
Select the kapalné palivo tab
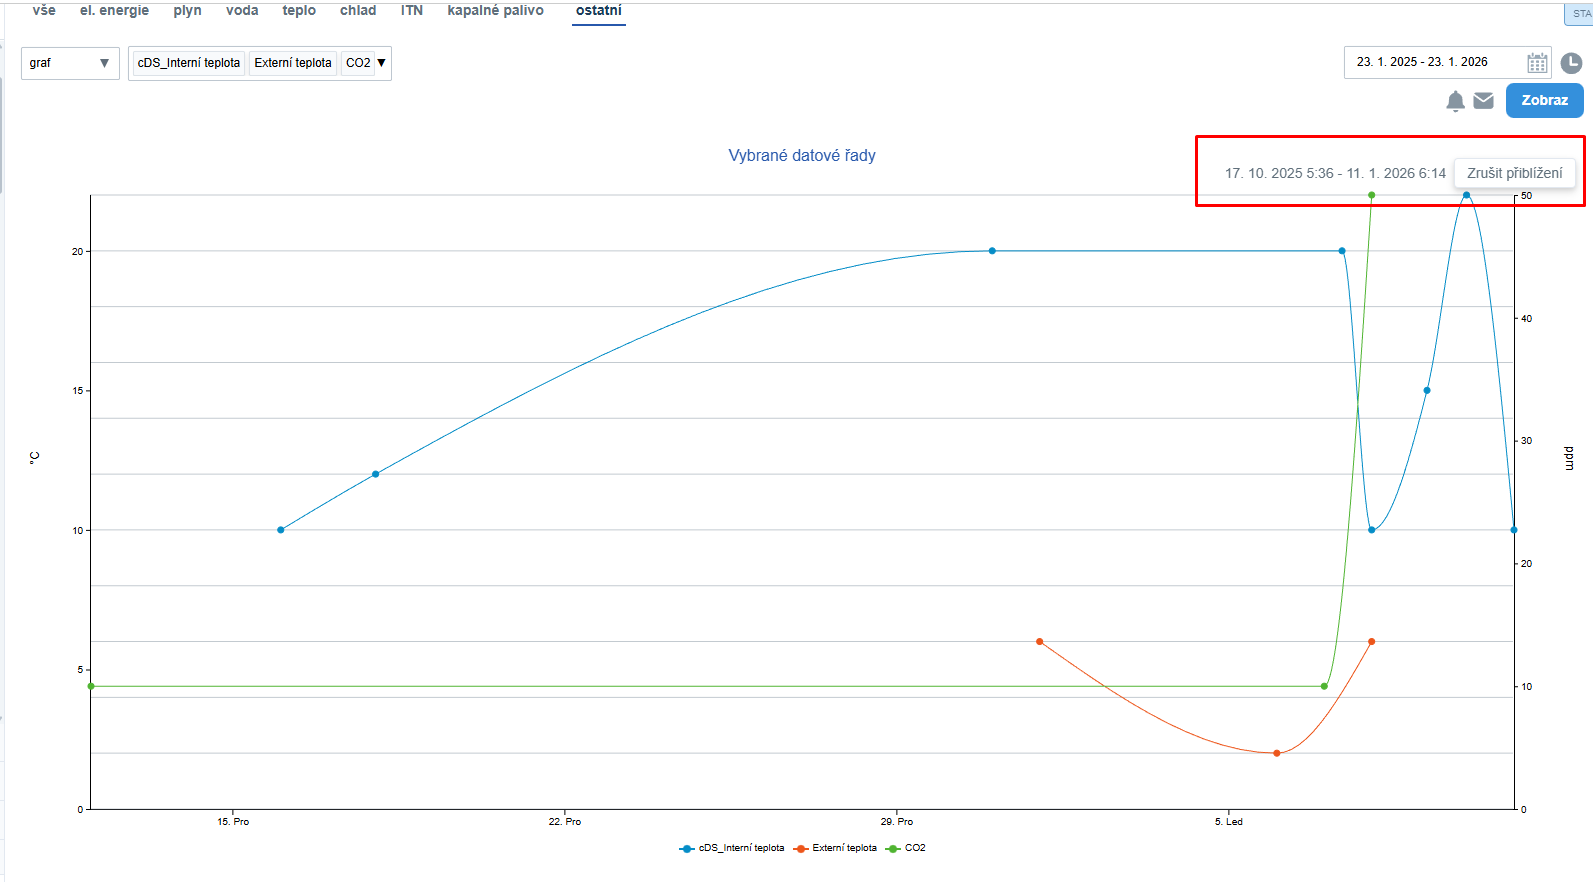495,11
